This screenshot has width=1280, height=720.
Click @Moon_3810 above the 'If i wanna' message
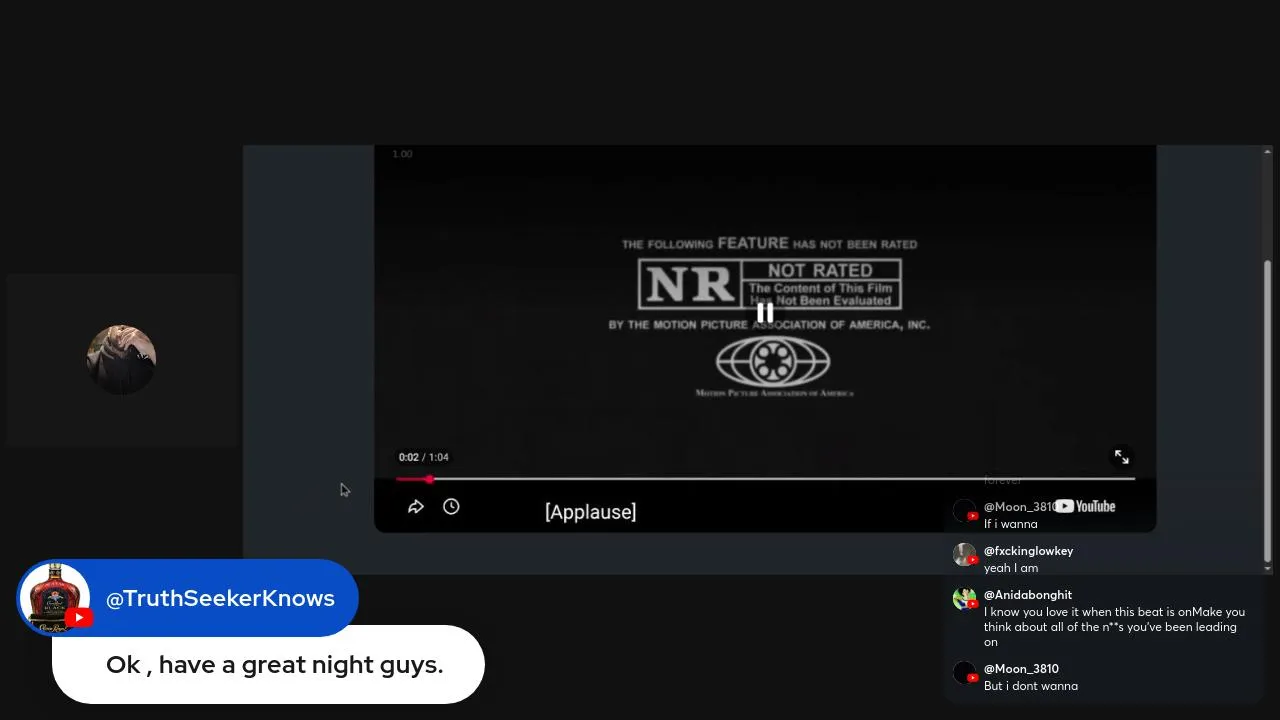[1018, 507]
